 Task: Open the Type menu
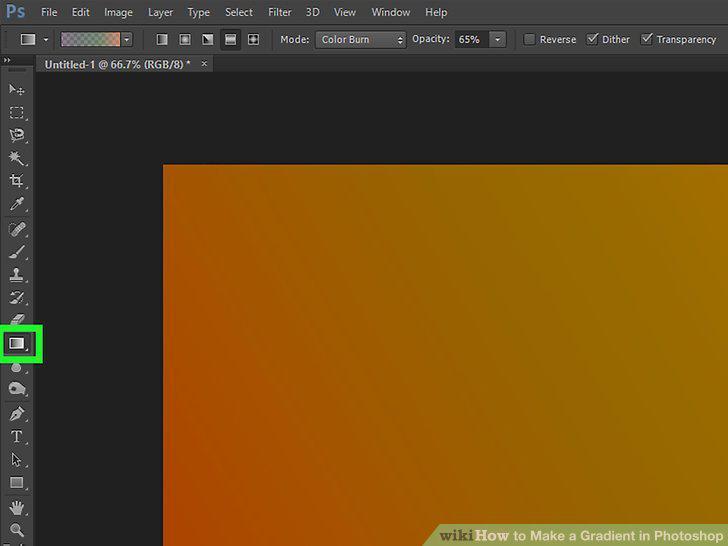(199, 13)
